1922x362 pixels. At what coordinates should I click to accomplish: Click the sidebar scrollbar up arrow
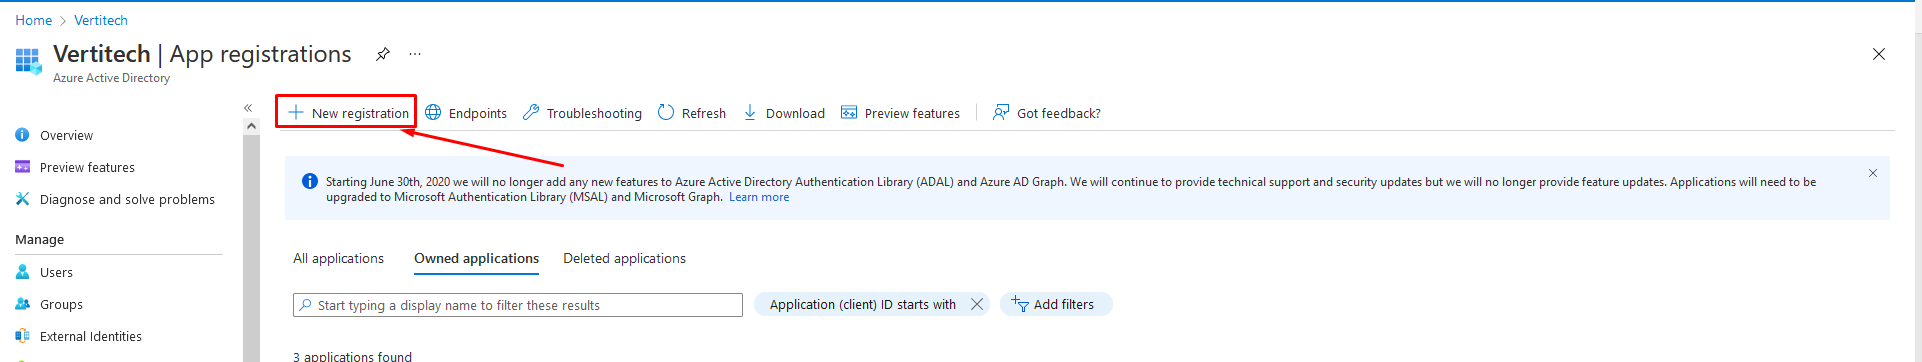point(251,126)
